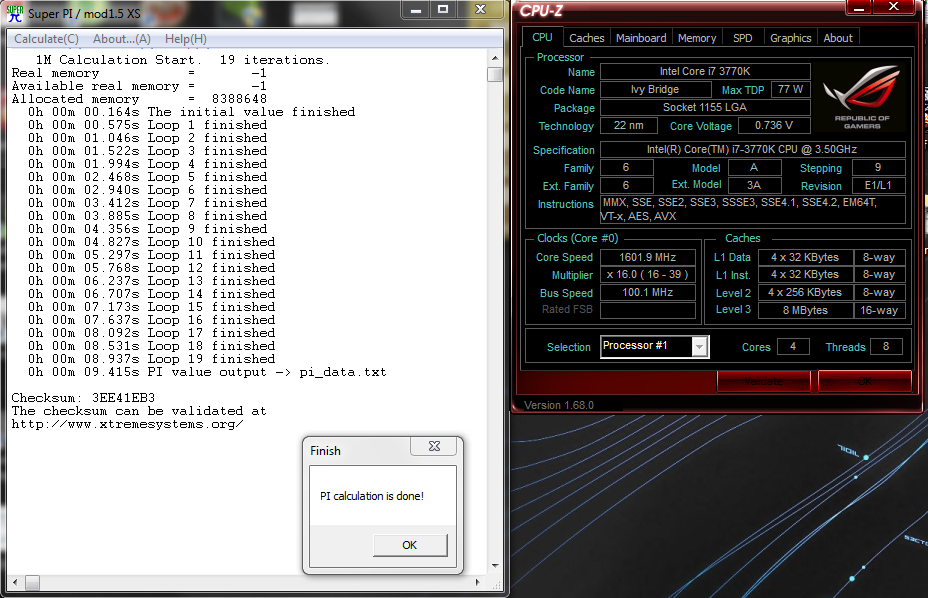Switch to the Mainboard tab
Screen dimensions: 928x598
click(x=641, y=38)
